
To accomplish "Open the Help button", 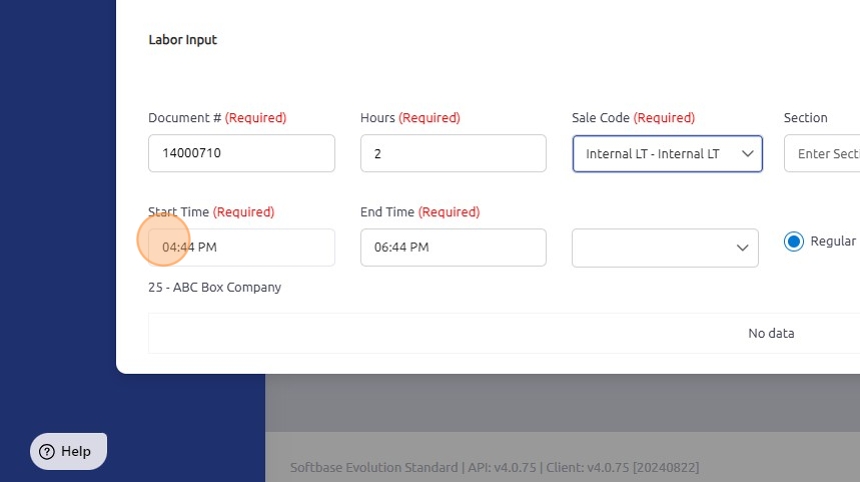I will pyautogui.click(x=68, y=452).
